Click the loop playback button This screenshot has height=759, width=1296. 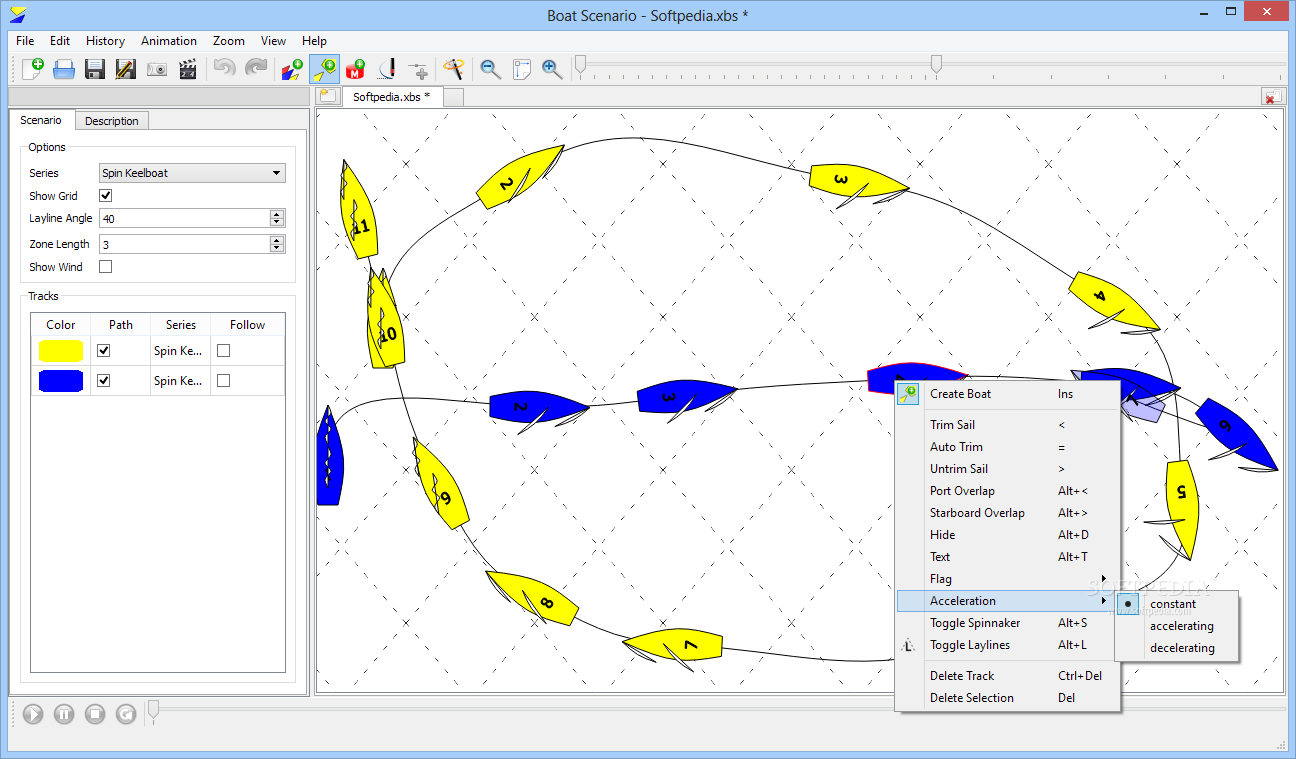tap(126, 714)
